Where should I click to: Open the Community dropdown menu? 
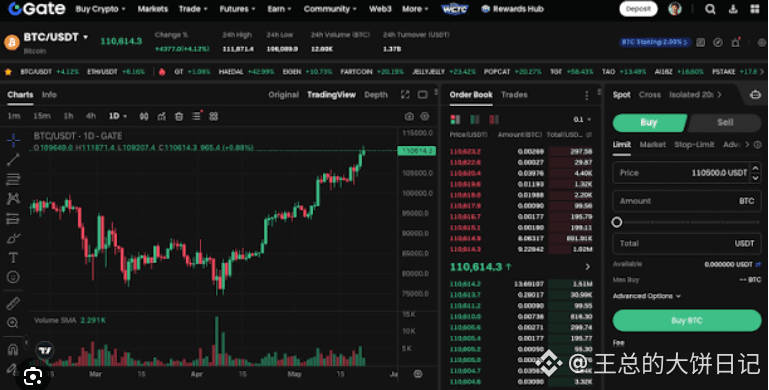(x=330, y=9)
